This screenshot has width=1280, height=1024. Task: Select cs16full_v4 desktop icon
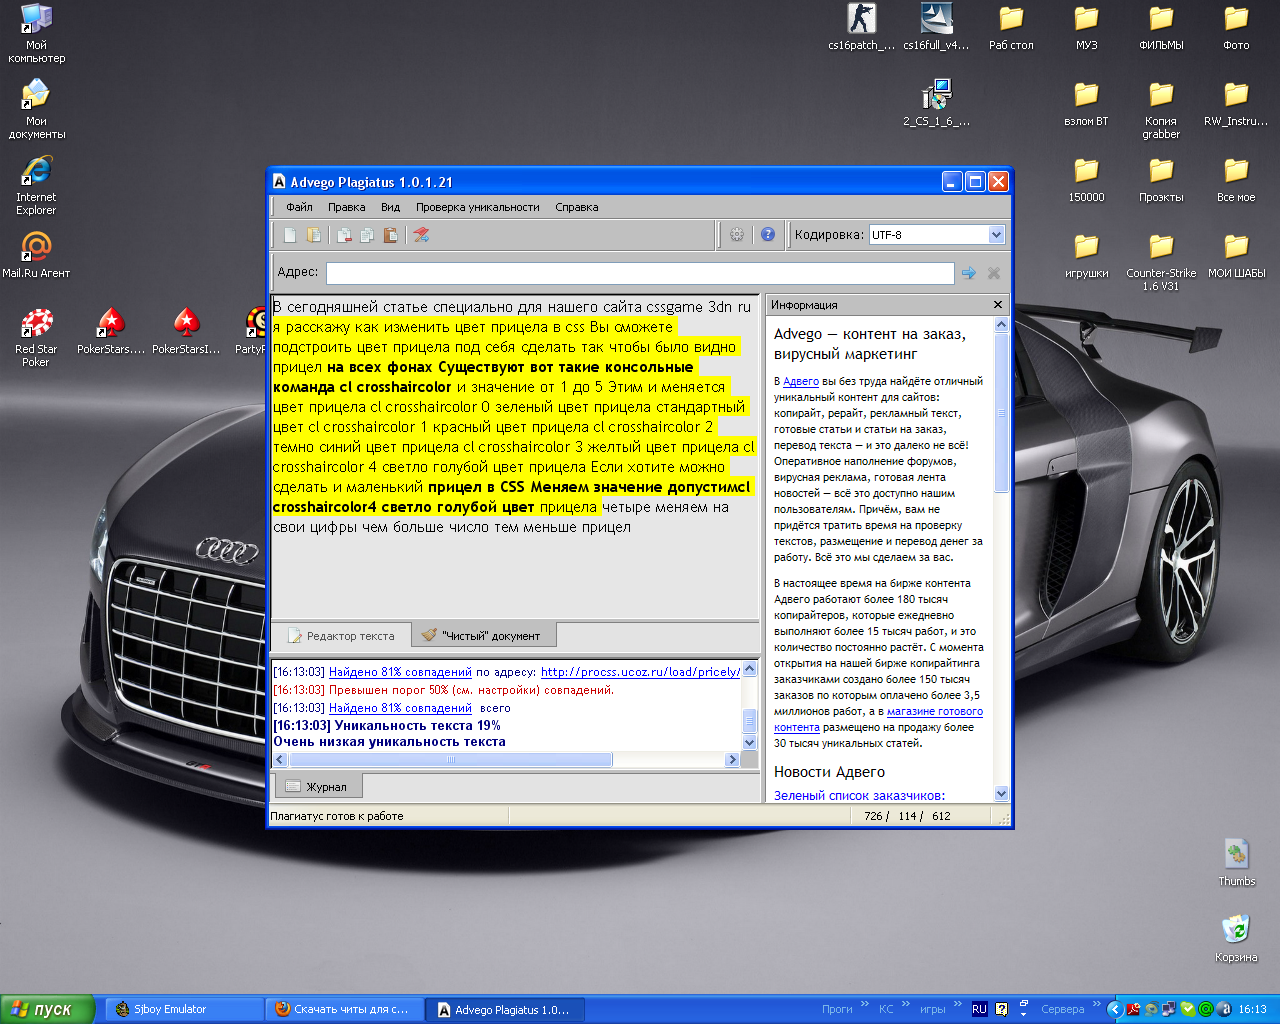[936, 27]
